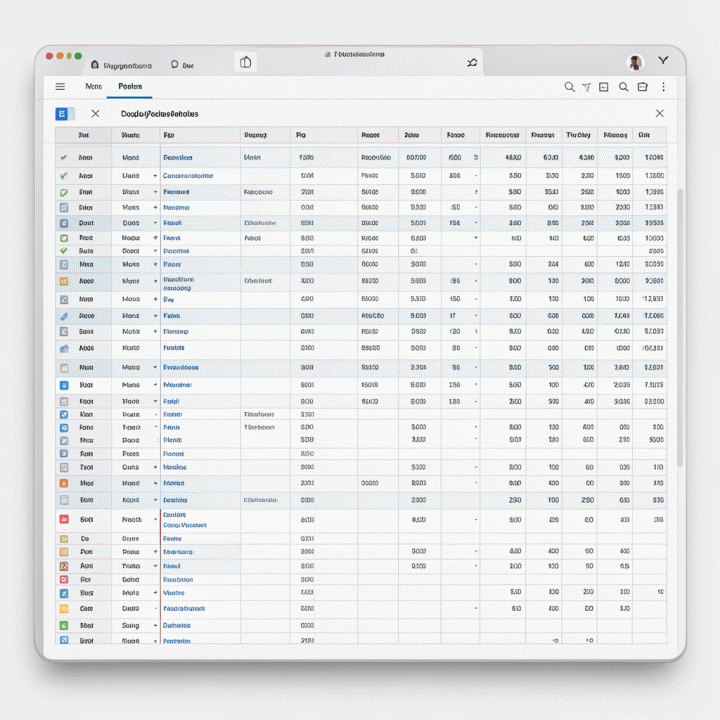Open the blue link in pencil-icon row
Image resolution: width=720 pixels, height=720 pixels.
point(172,316)
